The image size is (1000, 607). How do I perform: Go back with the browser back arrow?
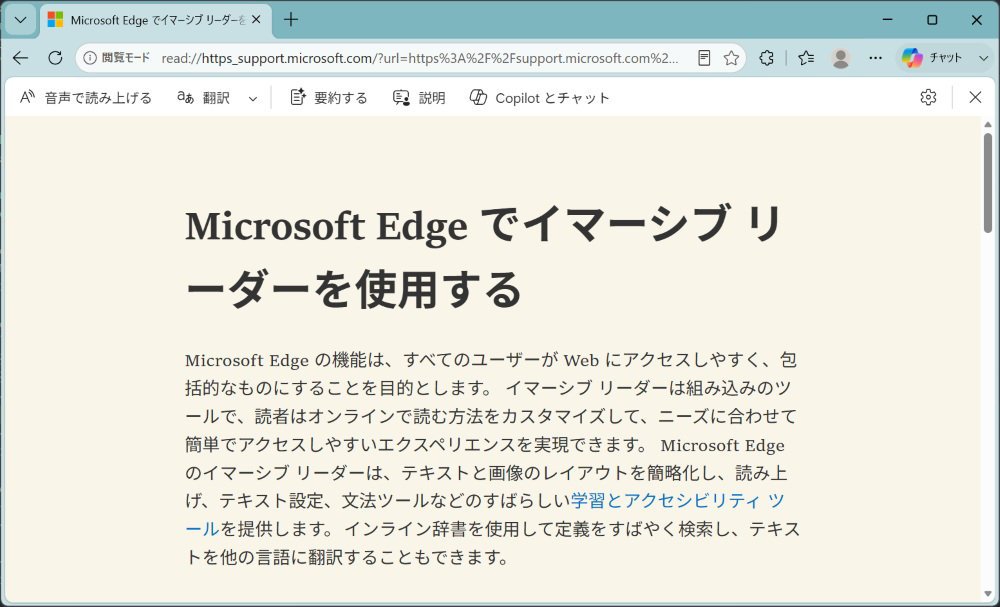click(x=20, y=58)
